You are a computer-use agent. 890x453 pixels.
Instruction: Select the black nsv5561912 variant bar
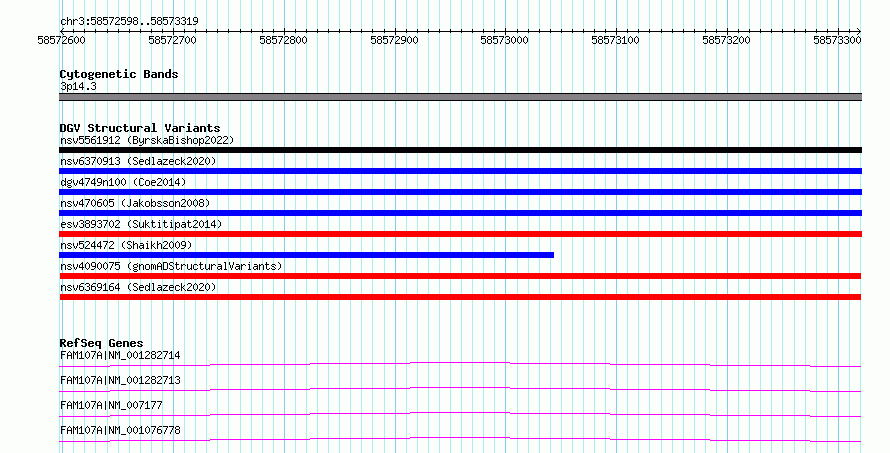click(x=460, y=150)
